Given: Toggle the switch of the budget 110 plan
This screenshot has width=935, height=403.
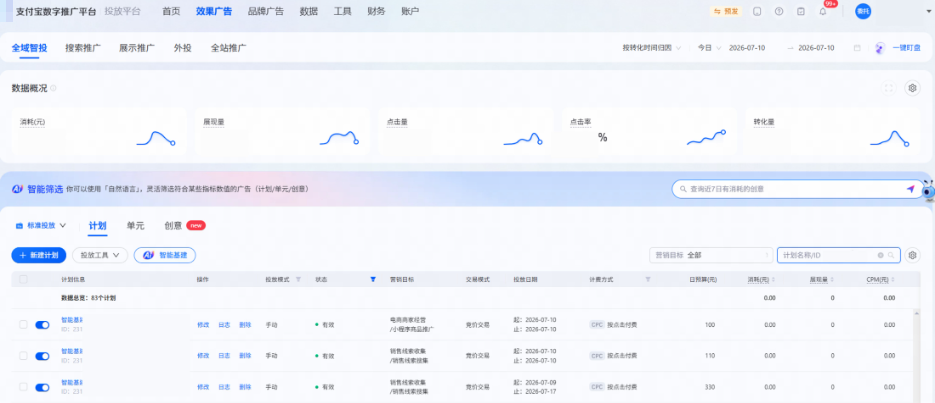Looking at the screenshot, I should click(x=42, y=356).
